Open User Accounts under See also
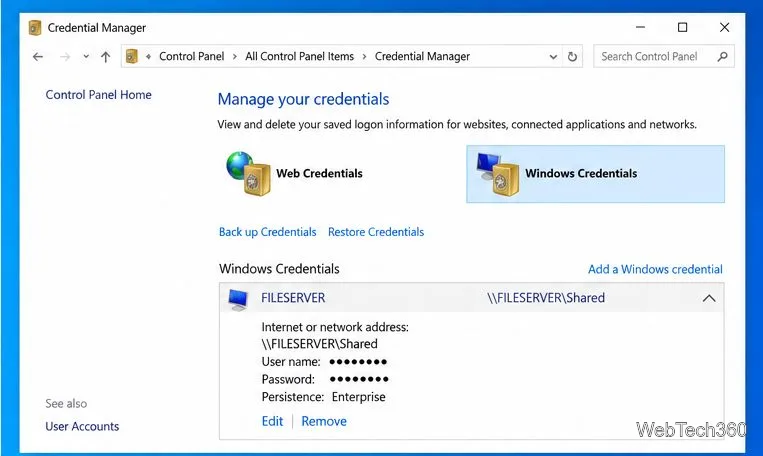The image size is (763, 456). pyautogui.click(x=82, y=426)
